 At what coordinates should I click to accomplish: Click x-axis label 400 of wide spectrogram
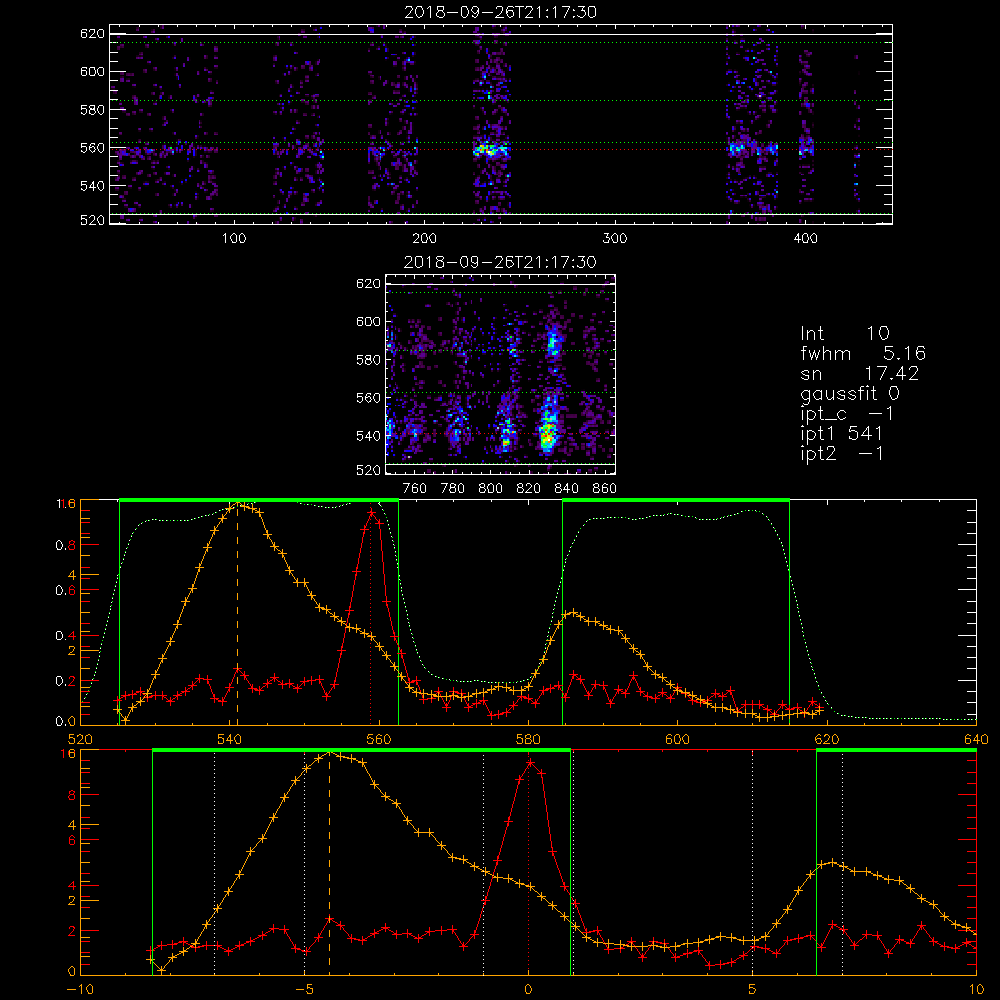[805, 239]
